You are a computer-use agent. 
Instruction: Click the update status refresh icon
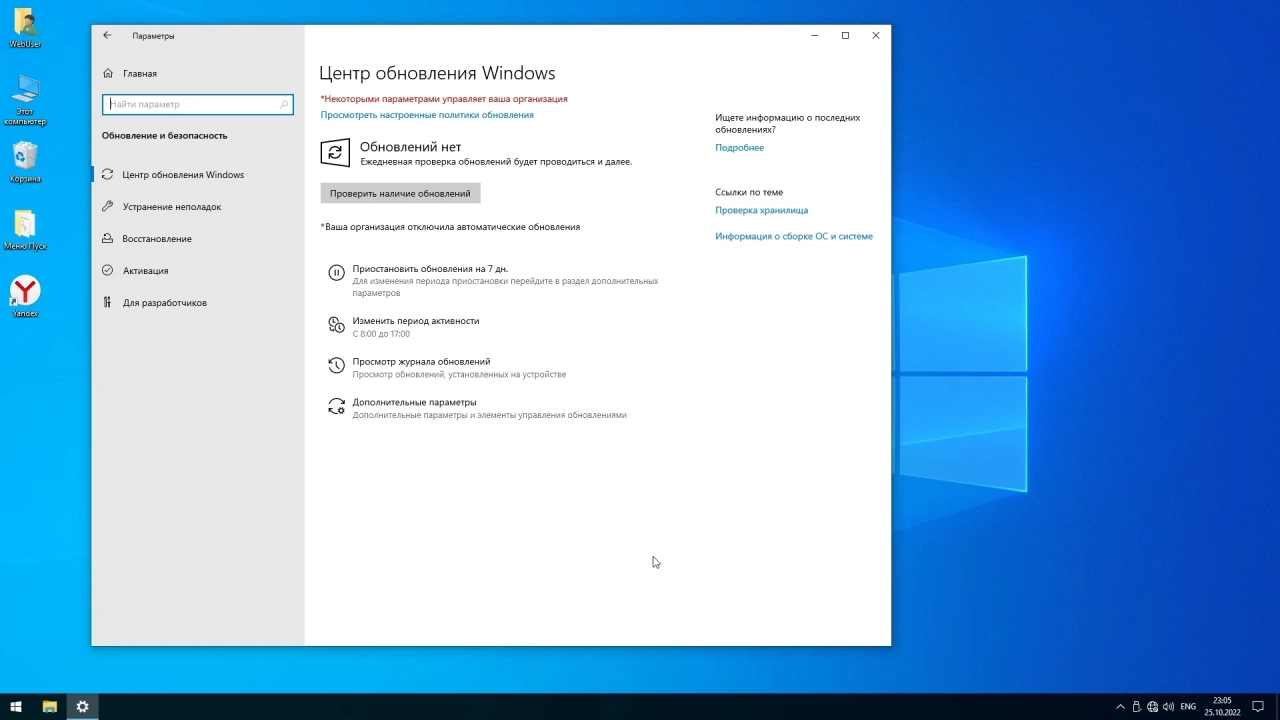(x=335, y=152)
